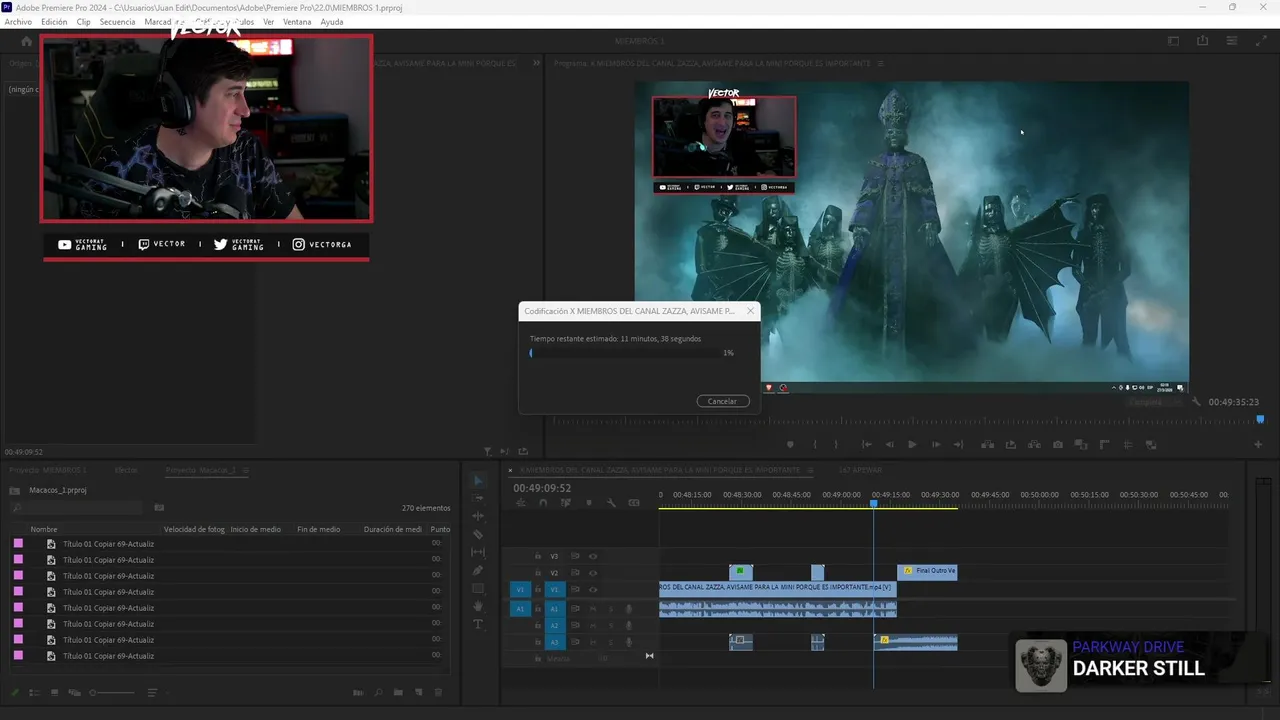The image size is (1280, 720).
Task: Switch to the 167 APEWAR sequence tab
Action: point(860,470)
